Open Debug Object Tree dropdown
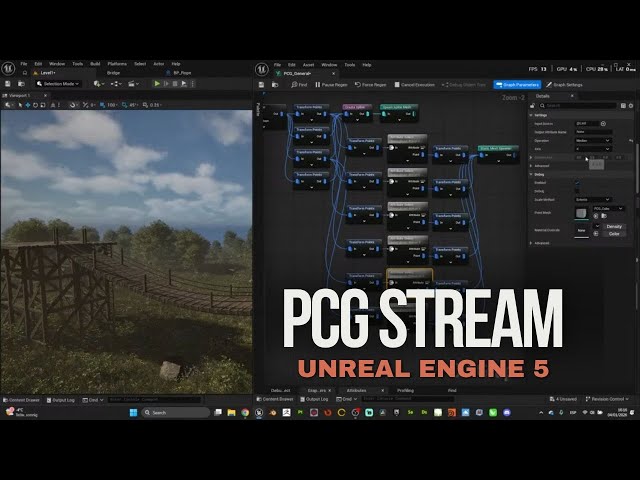Image resolution: width=640 pixels, height=480 pixels. click(464, 84)
